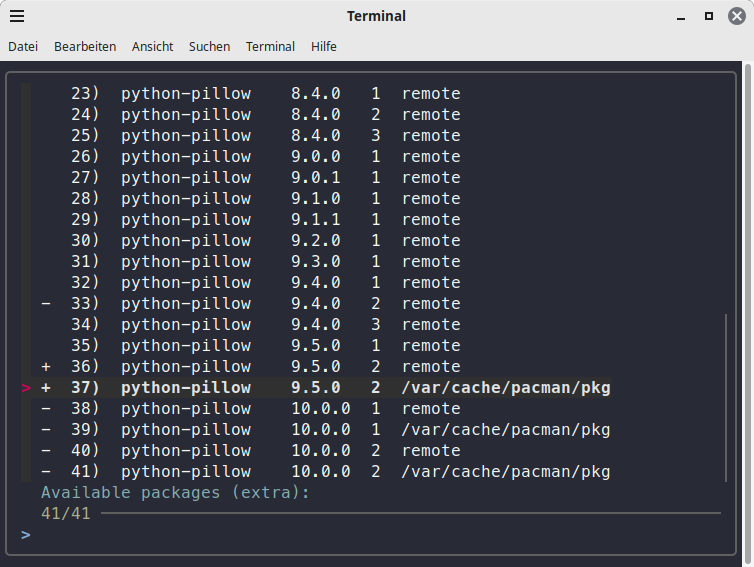
Task: Close the Terminal window
Action: [x=736, y=16]
